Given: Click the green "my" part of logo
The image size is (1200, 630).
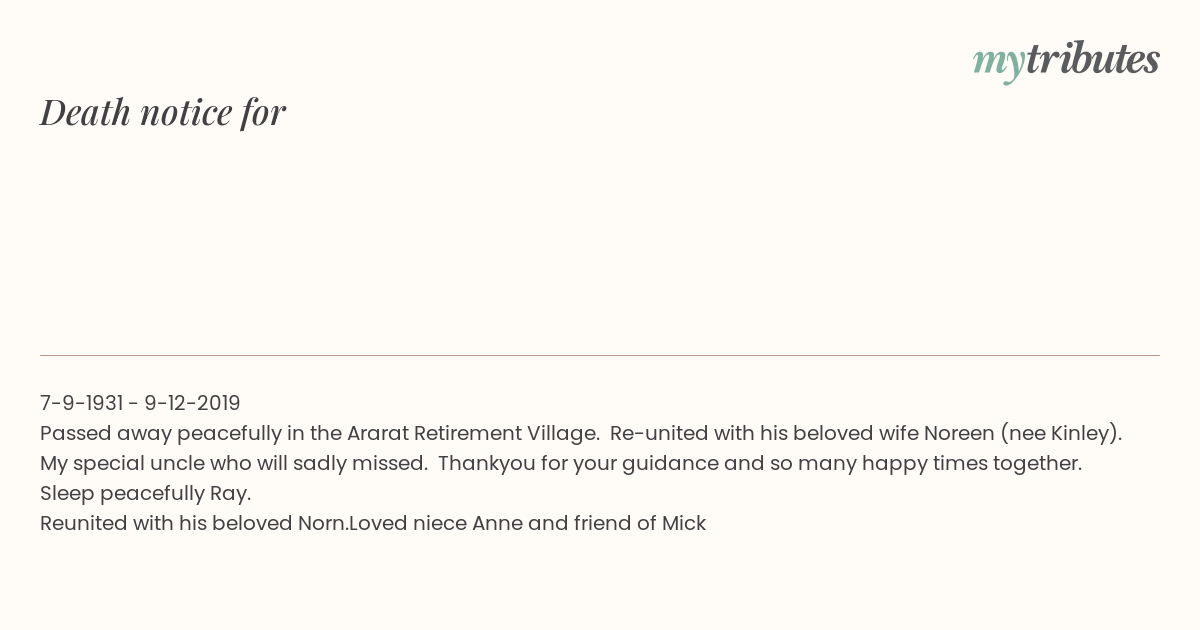Looking at the screenshot, I should click(x=999, y=63).
